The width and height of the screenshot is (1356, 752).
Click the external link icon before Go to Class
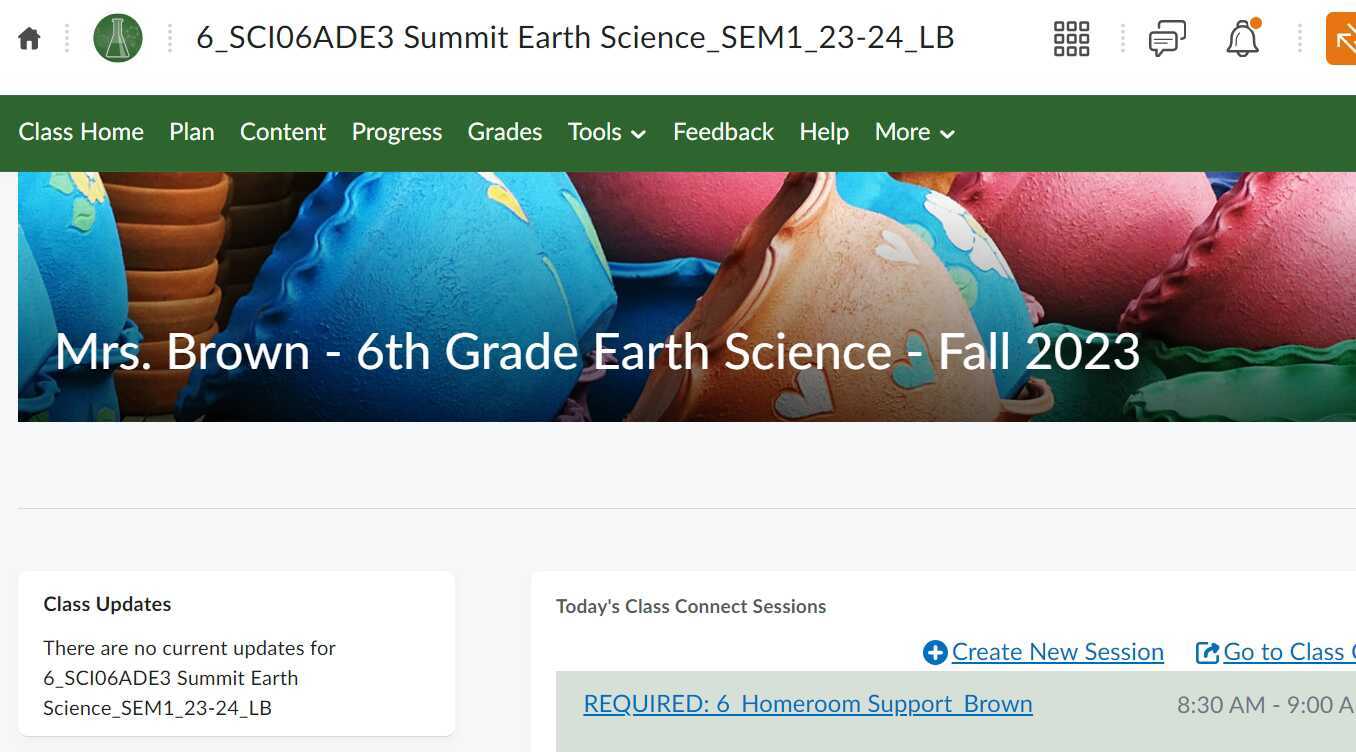(1204, 652)
